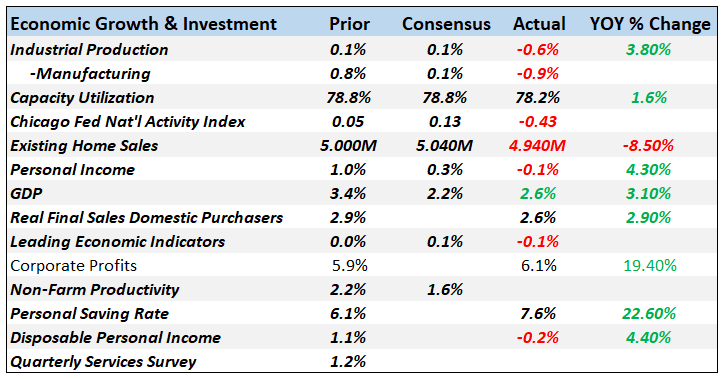Click Corporate Profits YOY value 19.40%
Image resolution: width=722 pixels, height=379 pixels.
[650, 266]
